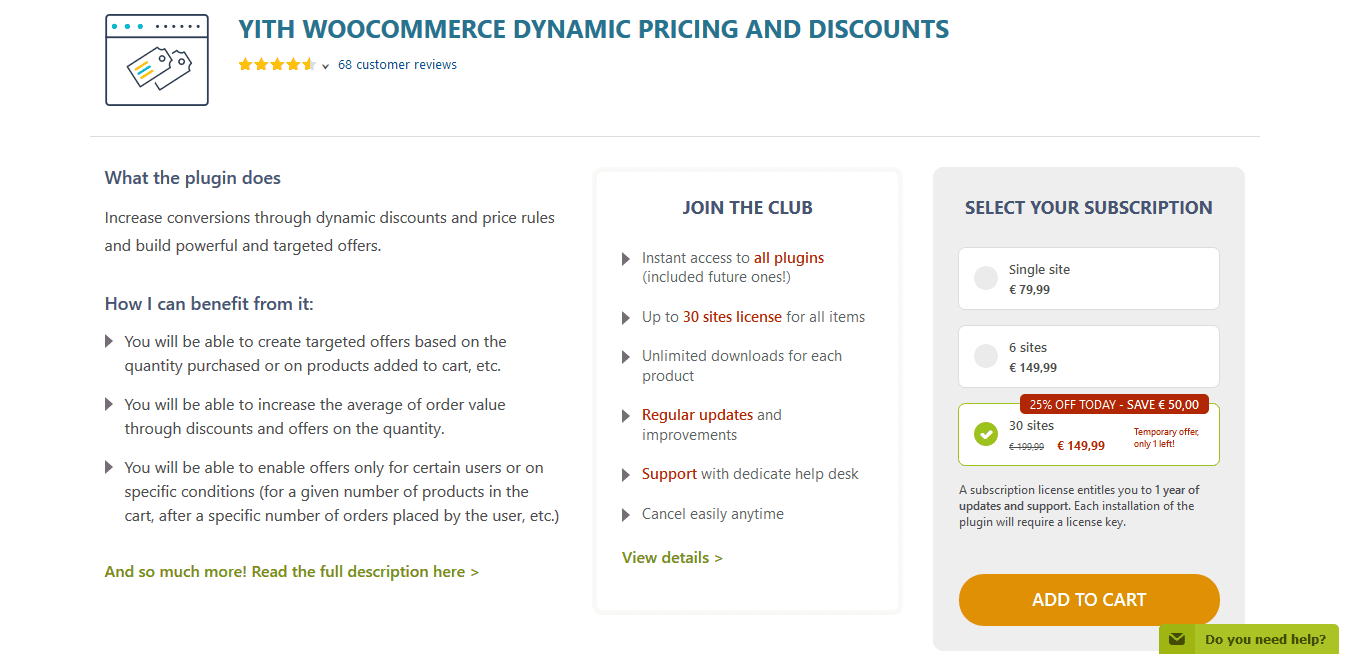Click the star rating icons

coord(277,65)
